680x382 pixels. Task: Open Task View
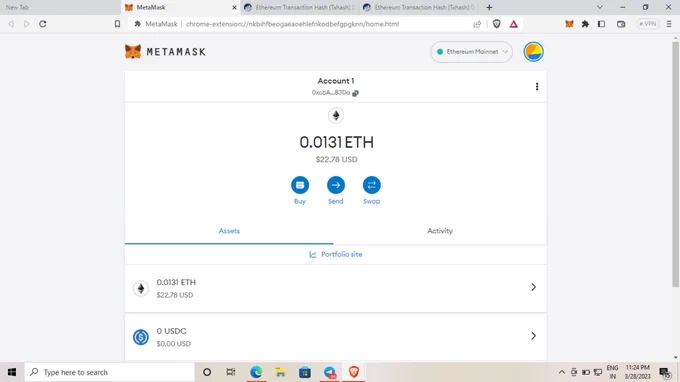pyautogui.click(x=231, y=372)
